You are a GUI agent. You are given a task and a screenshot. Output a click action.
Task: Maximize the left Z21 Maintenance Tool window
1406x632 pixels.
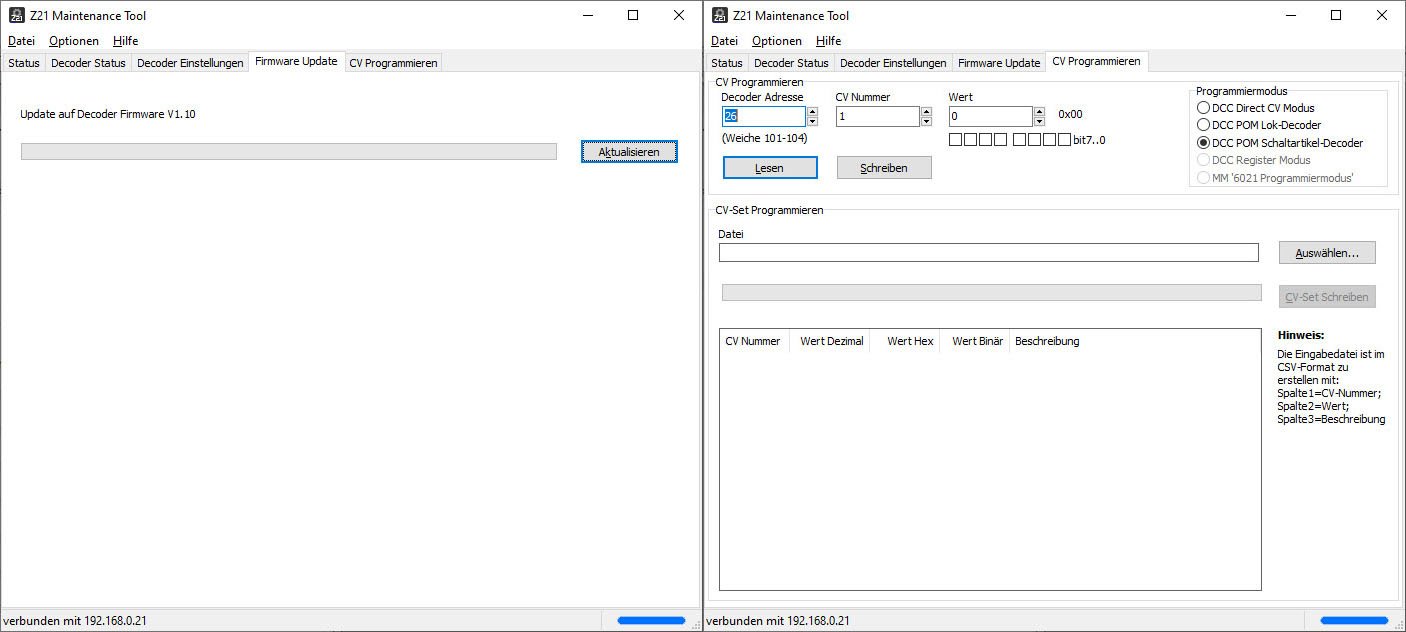pos(633,15)
